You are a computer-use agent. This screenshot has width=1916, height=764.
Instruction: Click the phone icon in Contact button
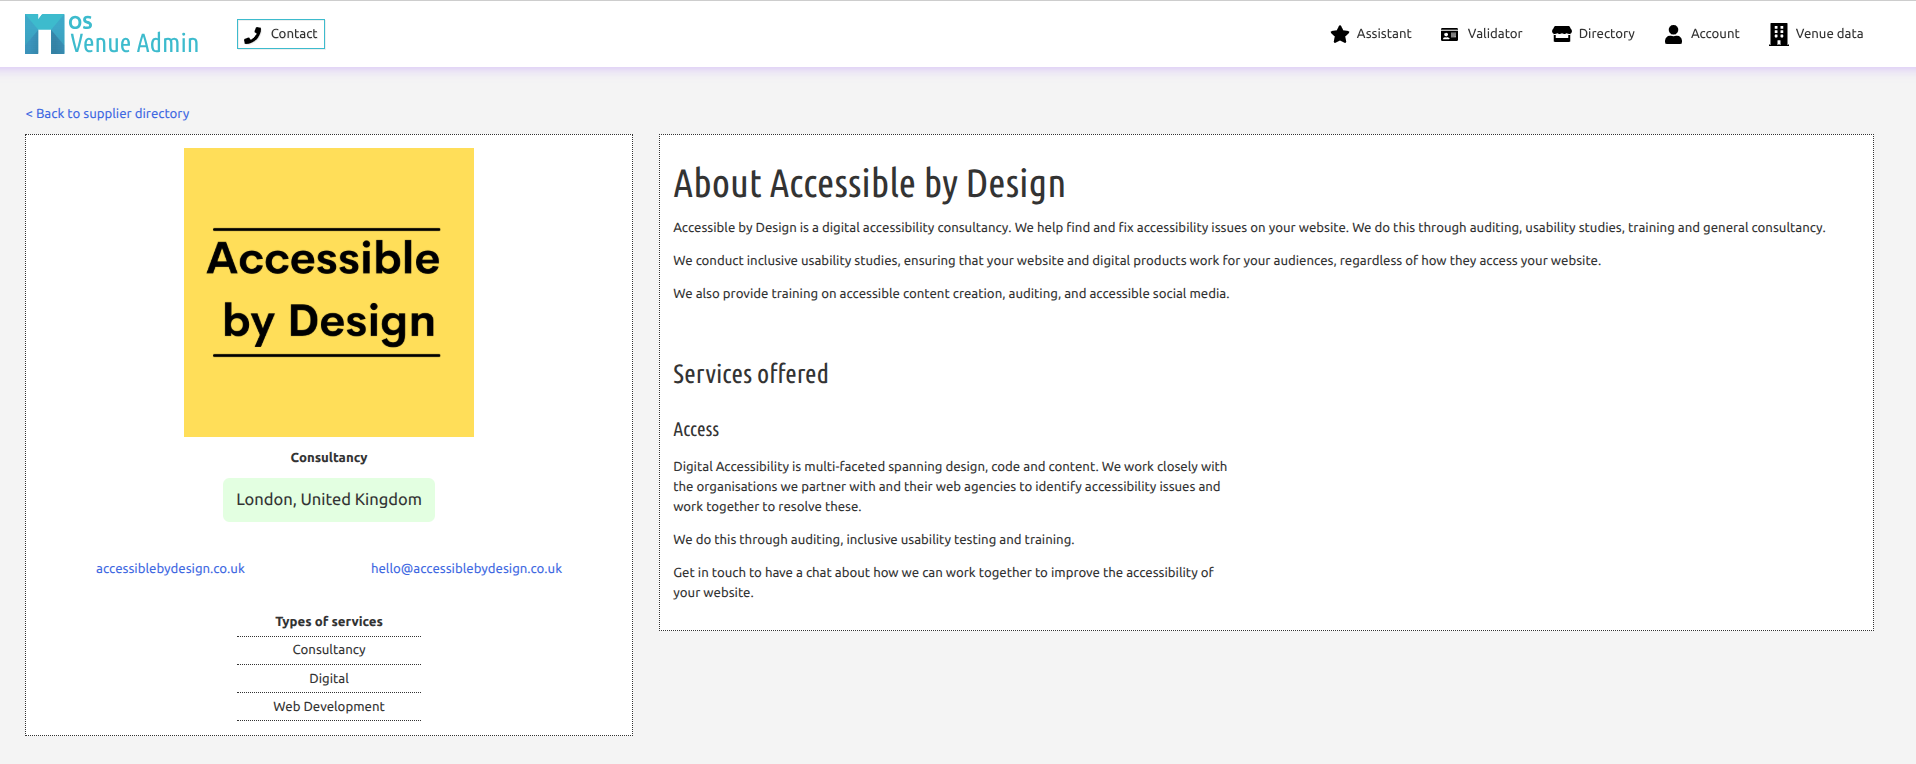[253, 34]
